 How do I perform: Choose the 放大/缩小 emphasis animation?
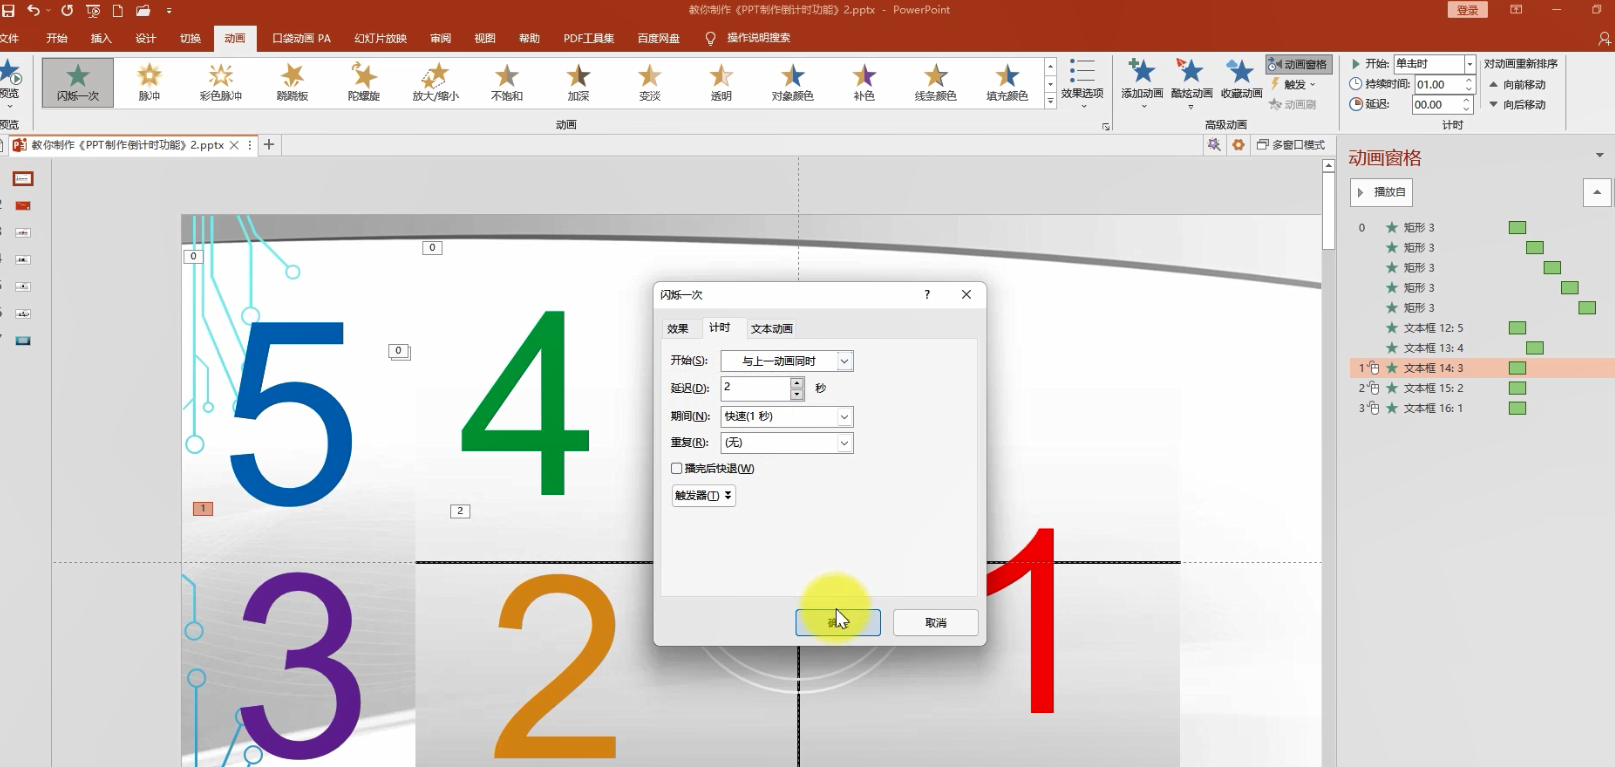point(435,81)
